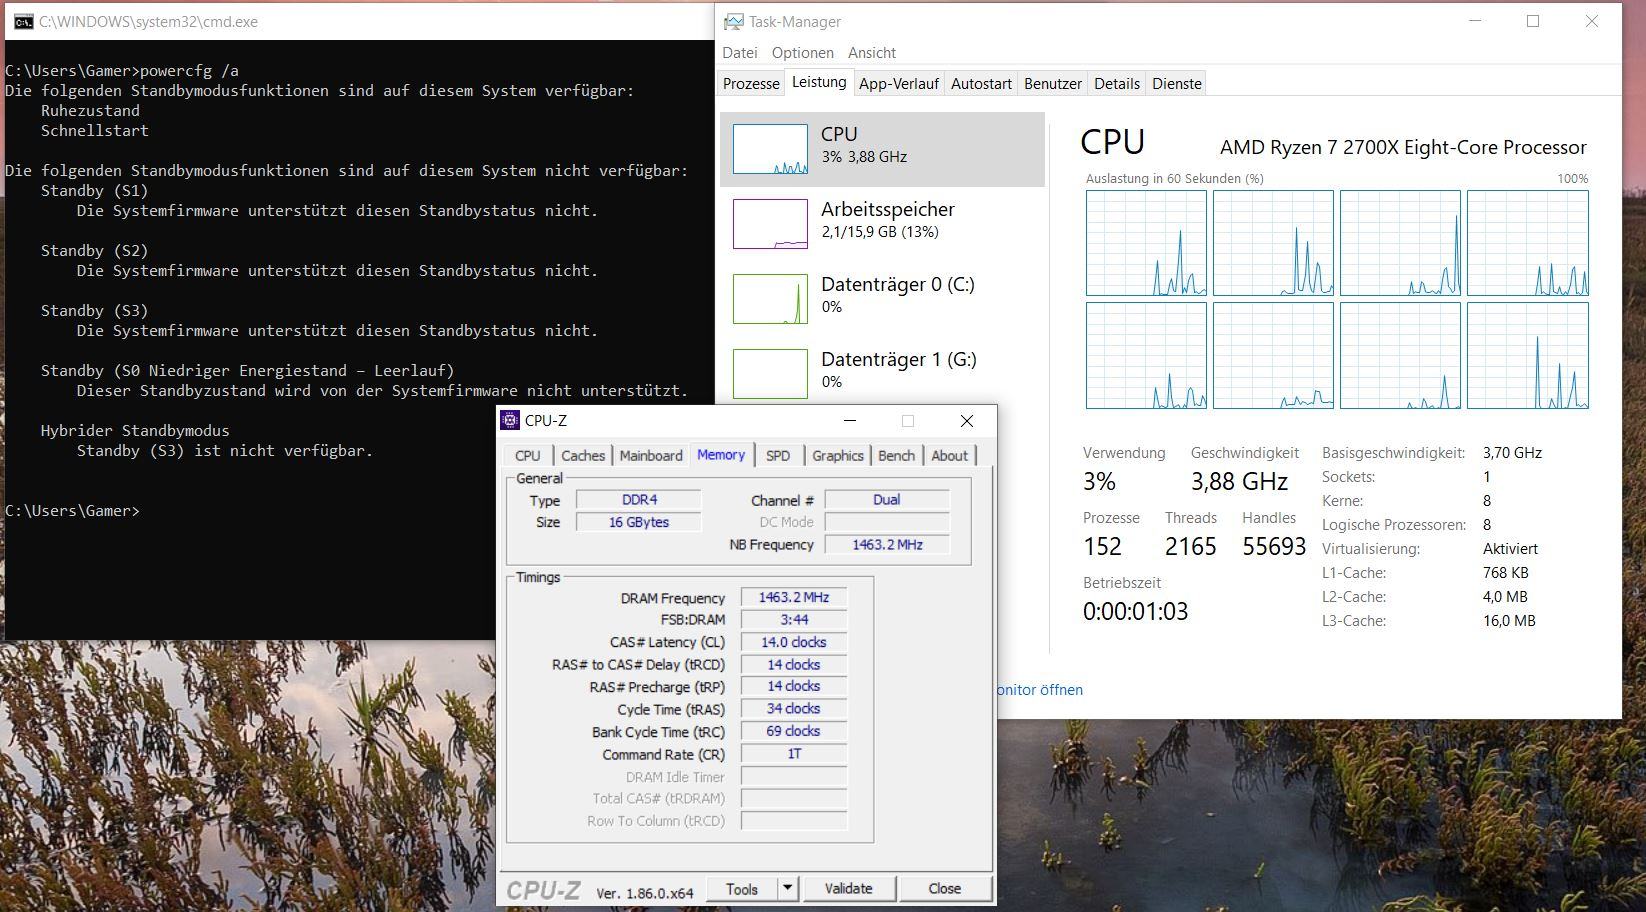Click the tRC value 69 clocks
Viewport: 1646px width, 912px height.
tap(794, 731)
